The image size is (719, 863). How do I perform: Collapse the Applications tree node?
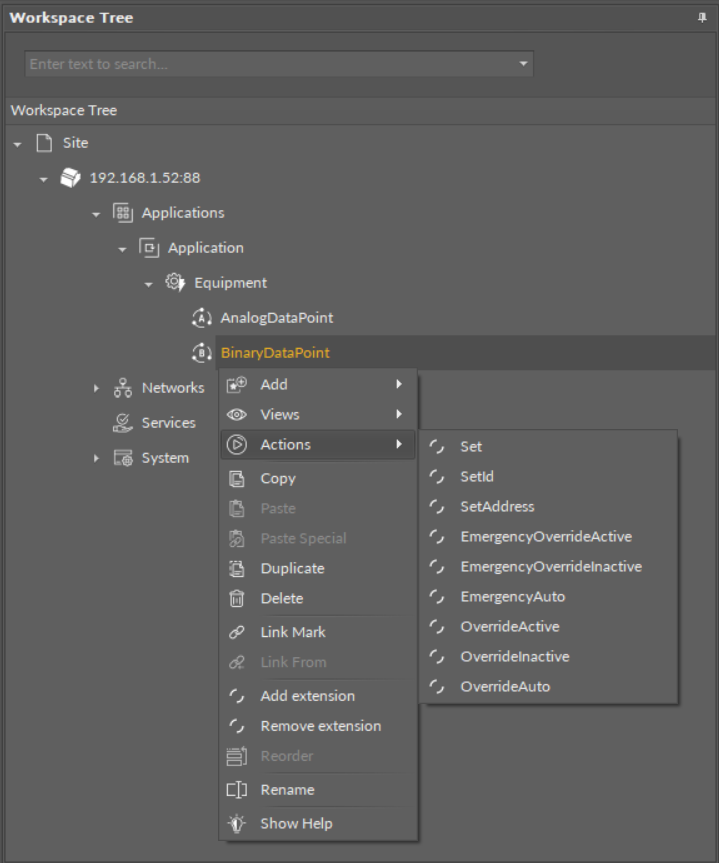[97, 214]
